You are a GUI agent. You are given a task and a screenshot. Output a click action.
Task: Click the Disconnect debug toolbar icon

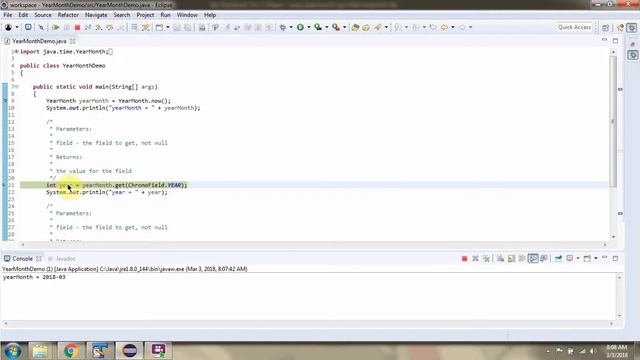click(88, 27)
